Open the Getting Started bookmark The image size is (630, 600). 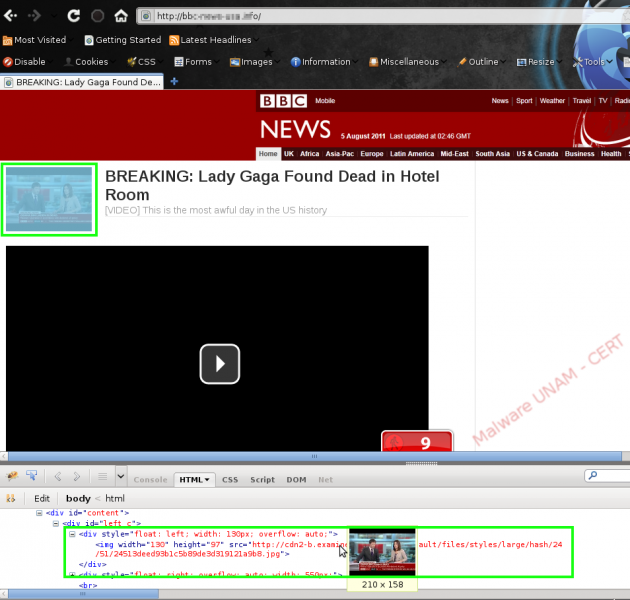123,40
